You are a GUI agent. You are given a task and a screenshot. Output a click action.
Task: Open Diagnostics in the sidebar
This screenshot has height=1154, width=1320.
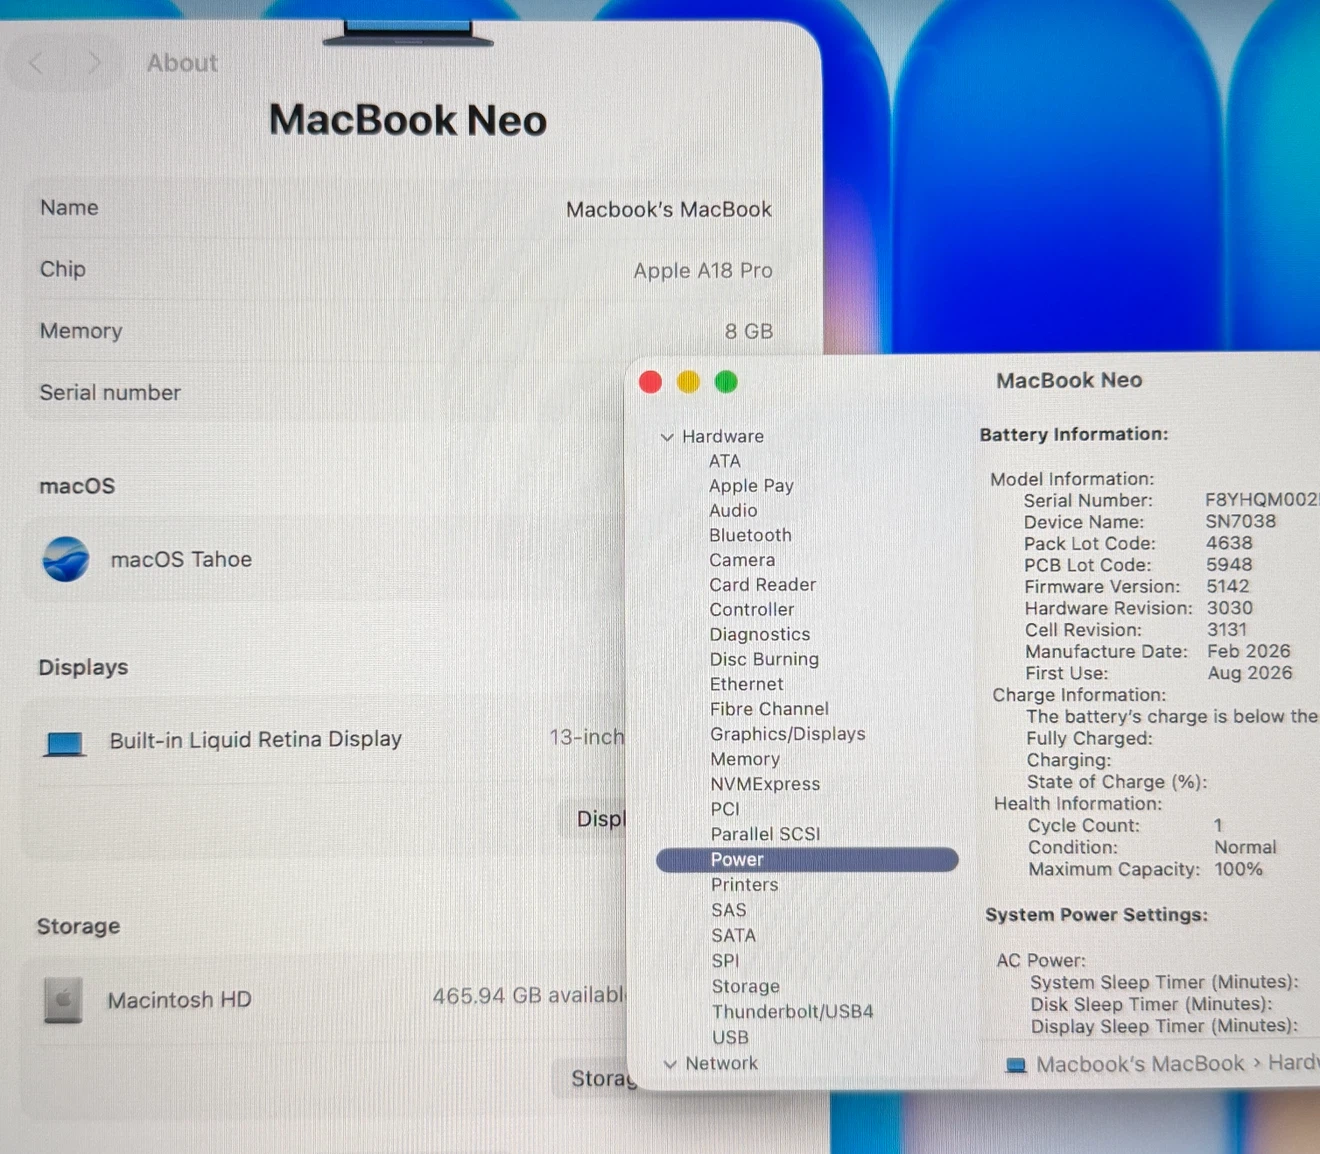point(760,634)
